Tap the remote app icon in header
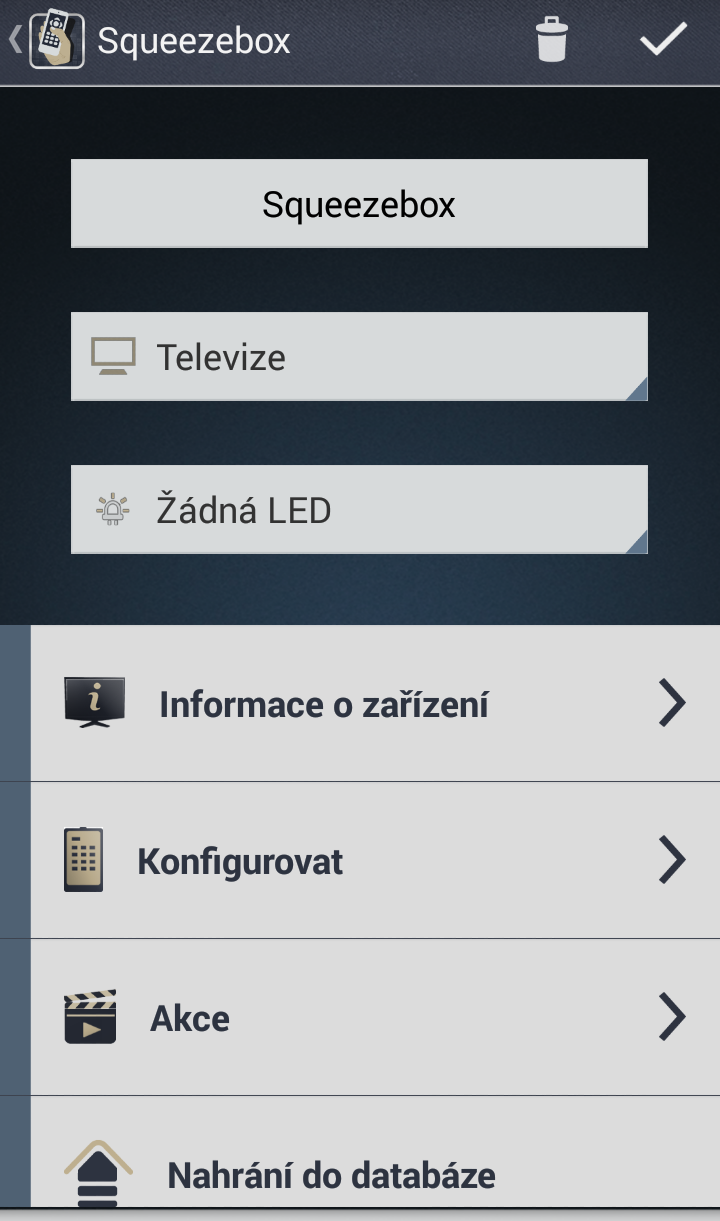The height and width of the screenshot is (1221, 720). (x=57, y=40)
